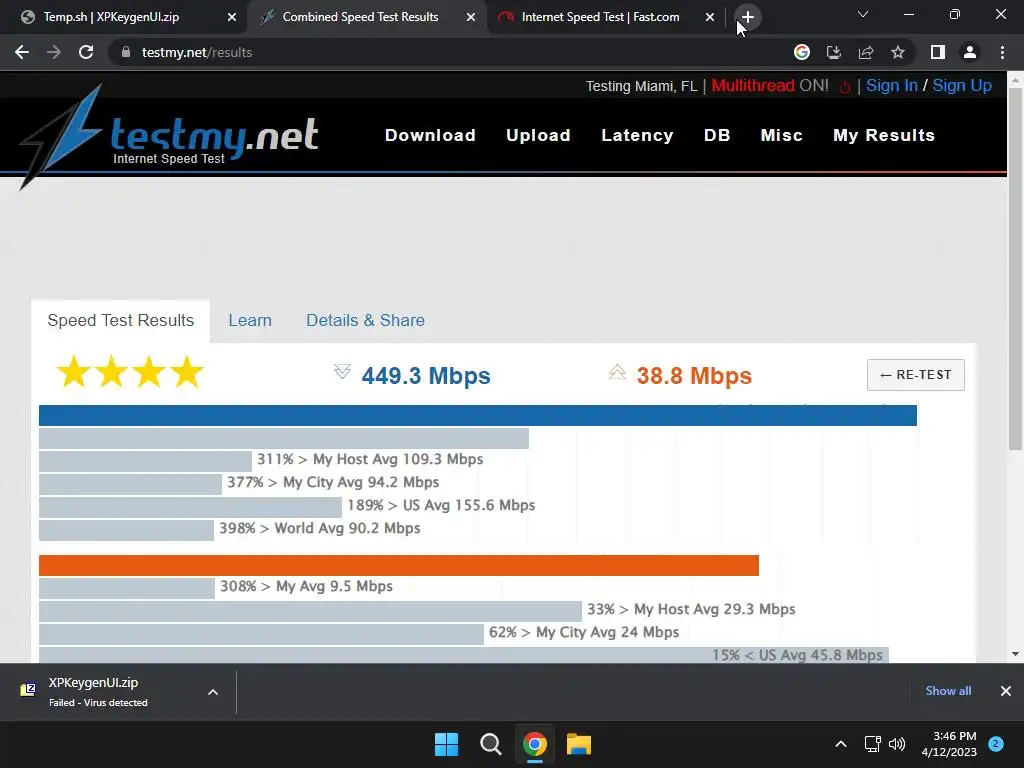Click the blue download speed bar
This screenshot has width=1024, height=768.
(478, 415)
